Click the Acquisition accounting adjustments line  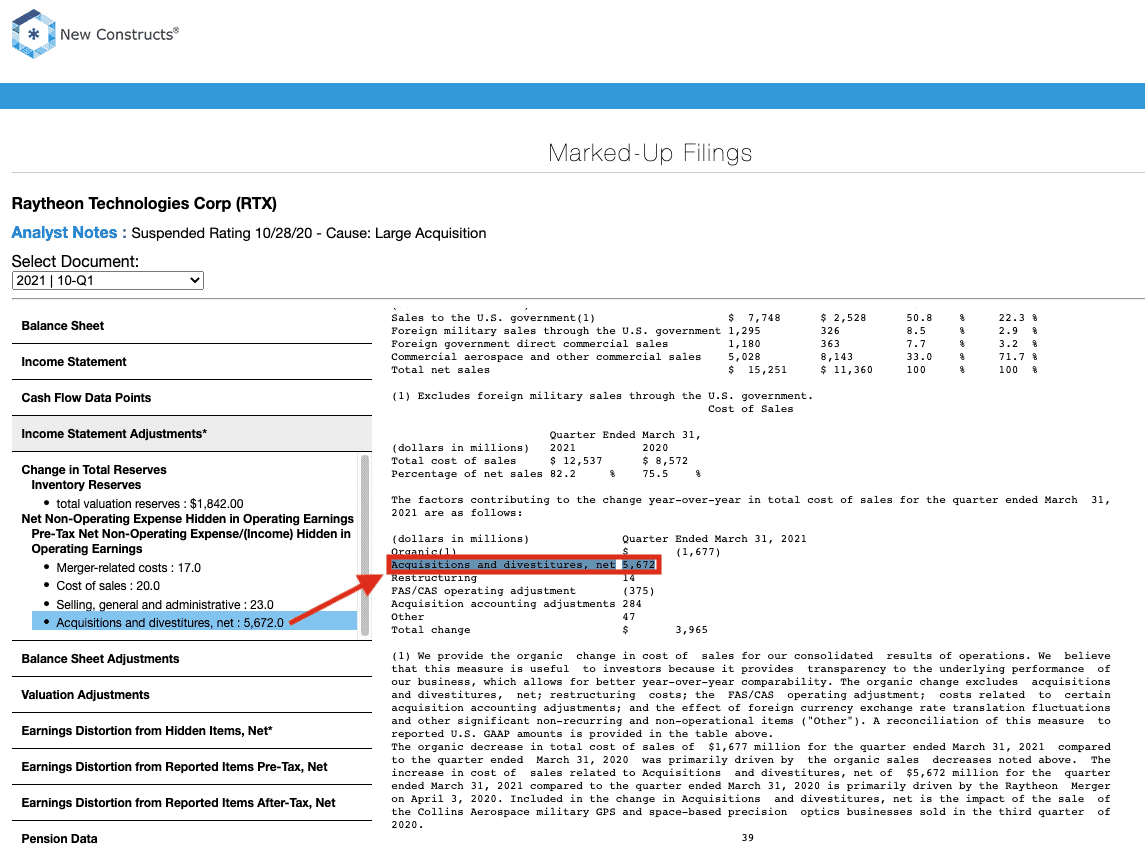(516, 604)
